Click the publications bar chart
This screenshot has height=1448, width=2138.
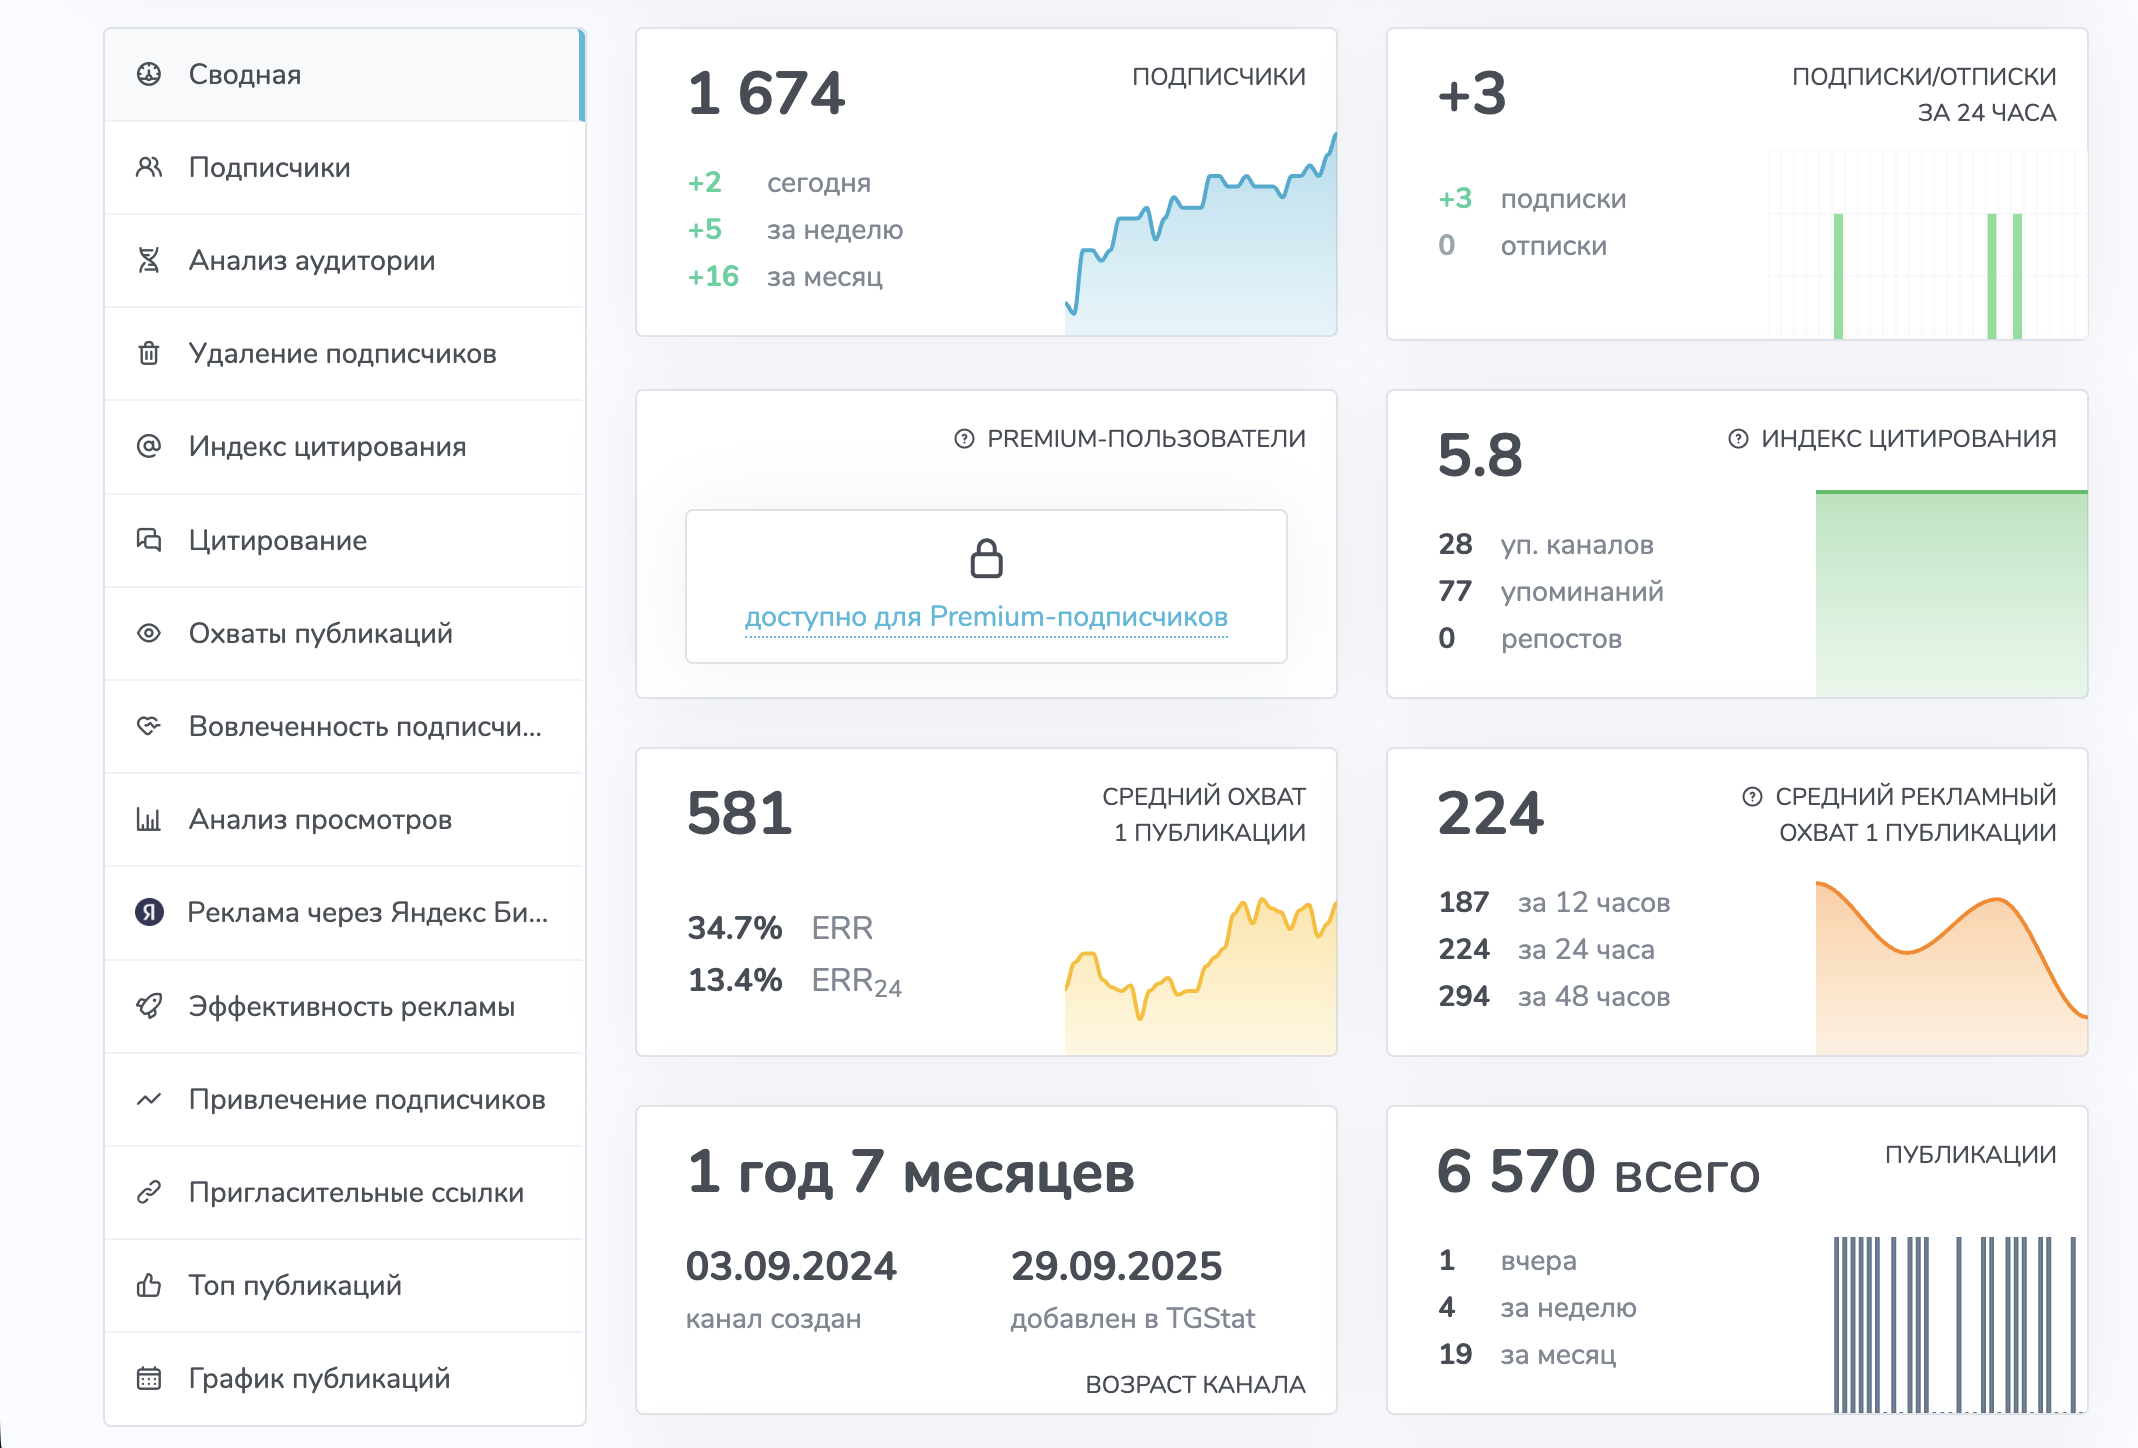pos(1957,1323)
